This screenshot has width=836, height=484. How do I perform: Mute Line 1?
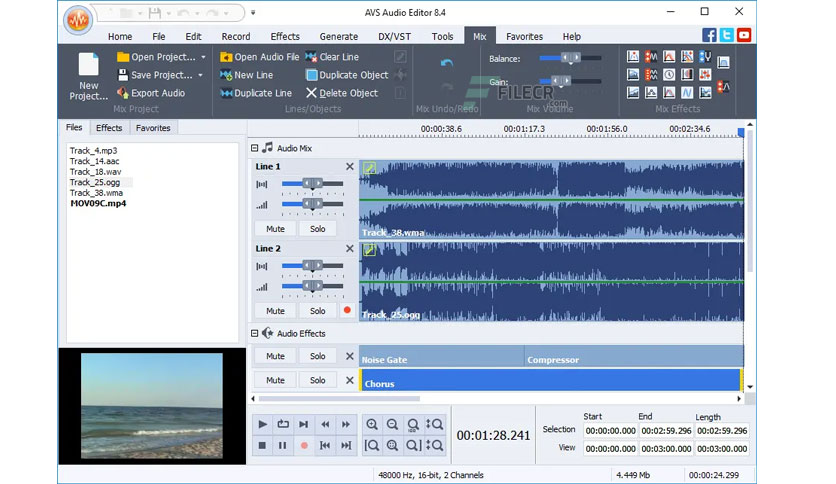(x=275, y=229)
